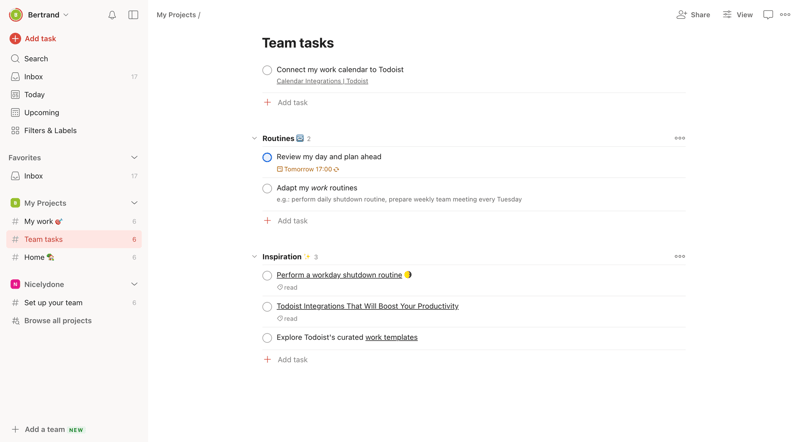Image resolution: width=800 pixels, height=442 pixels.
Task: Collapse the Nicelydone team list
Action: coord(134,284)
